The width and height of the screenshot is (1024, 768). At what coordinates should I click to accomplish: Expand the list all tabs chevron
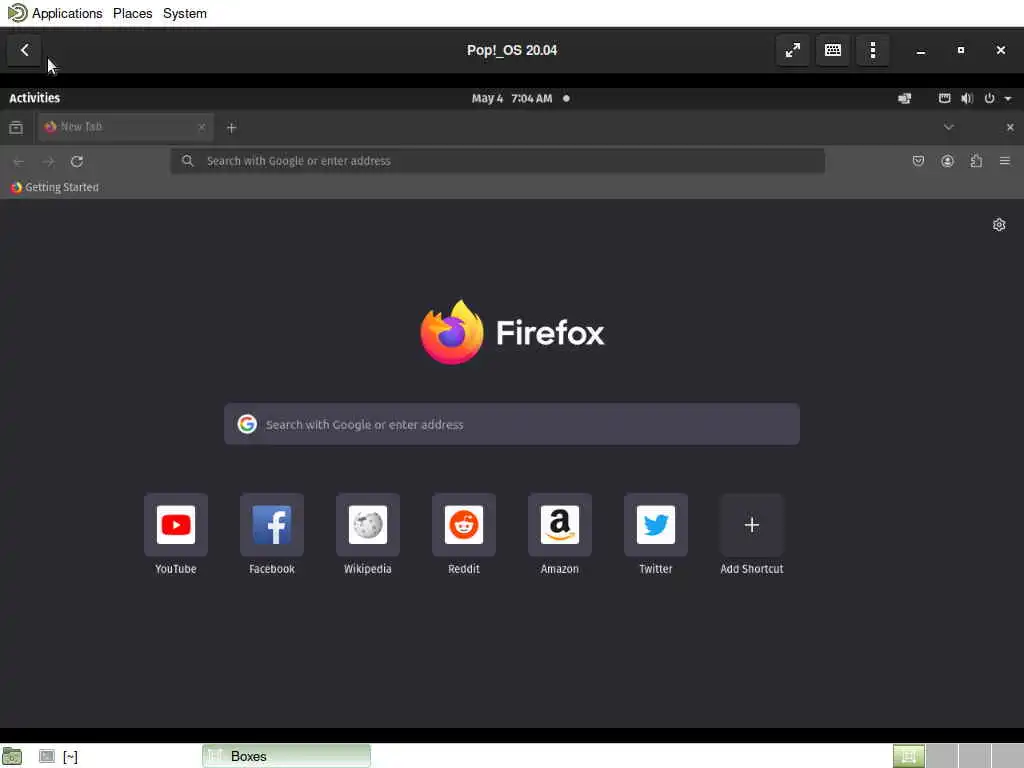(x=948, y=127)
